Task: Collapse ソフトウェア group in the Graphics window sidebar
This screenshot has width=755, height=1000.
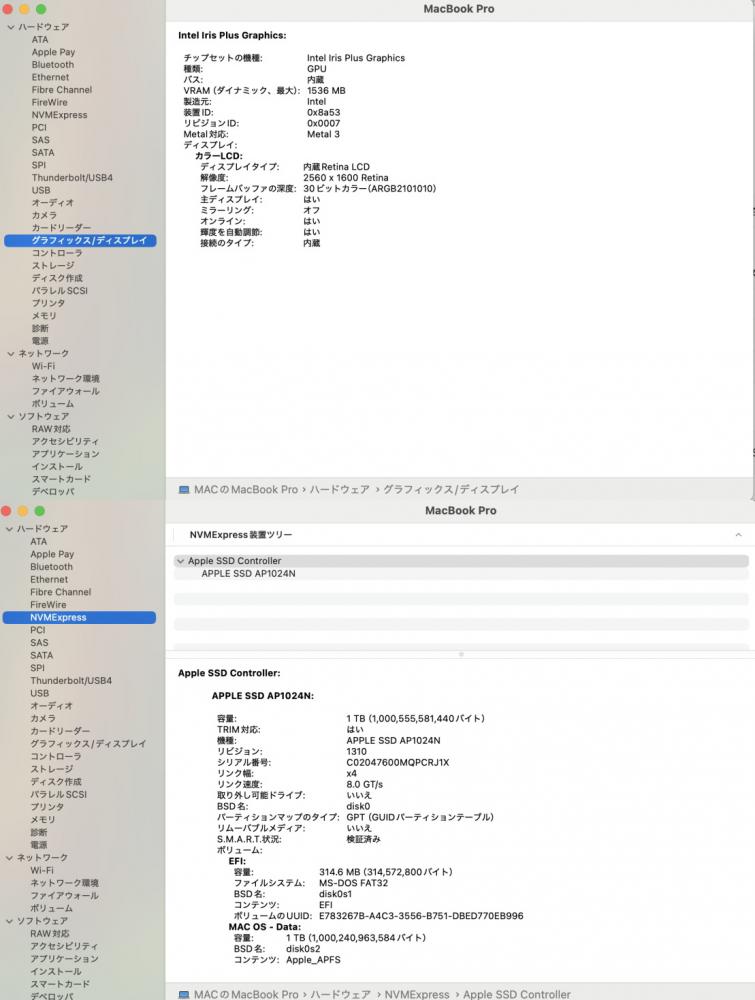Action: (x=11, y=416)
